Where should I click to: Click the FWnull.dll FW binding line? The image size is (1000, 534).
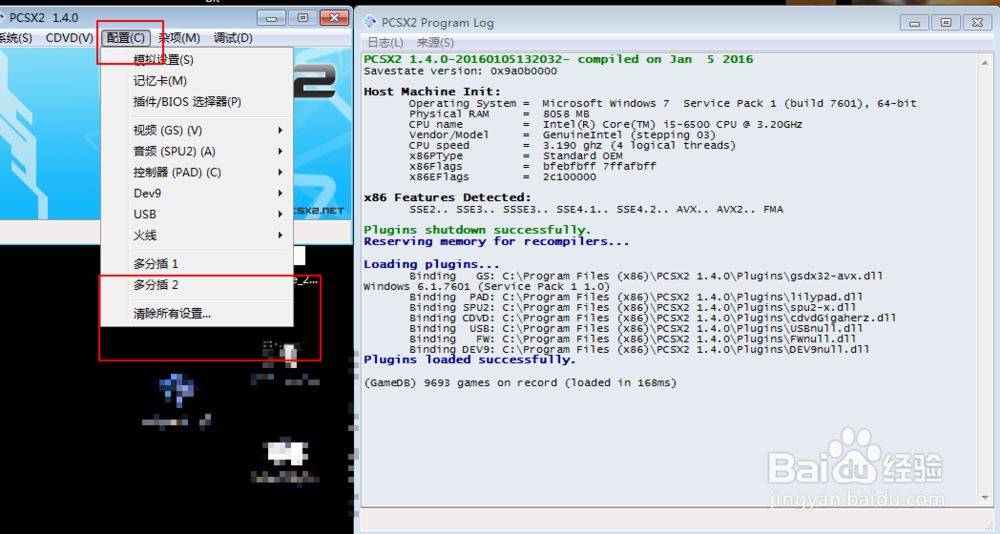(x=633, y=339)
